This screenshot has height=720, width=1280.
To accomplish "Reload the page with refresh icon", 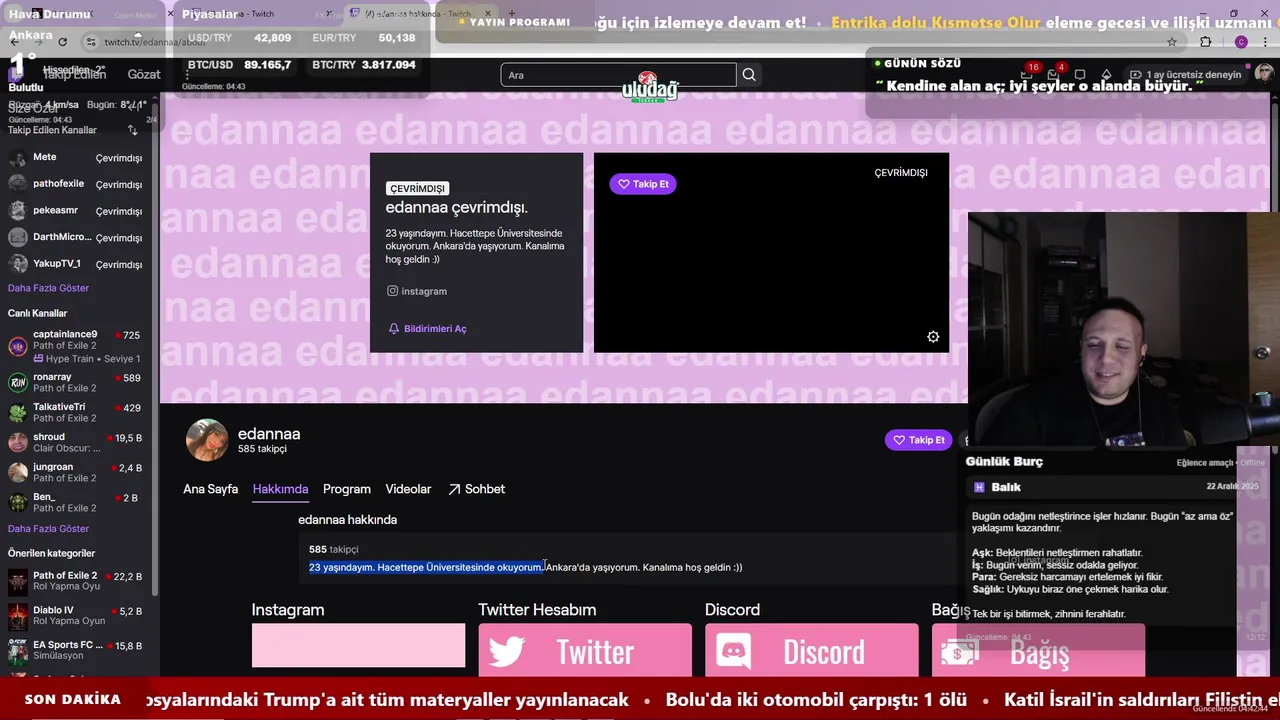I will tap(63, 42).
